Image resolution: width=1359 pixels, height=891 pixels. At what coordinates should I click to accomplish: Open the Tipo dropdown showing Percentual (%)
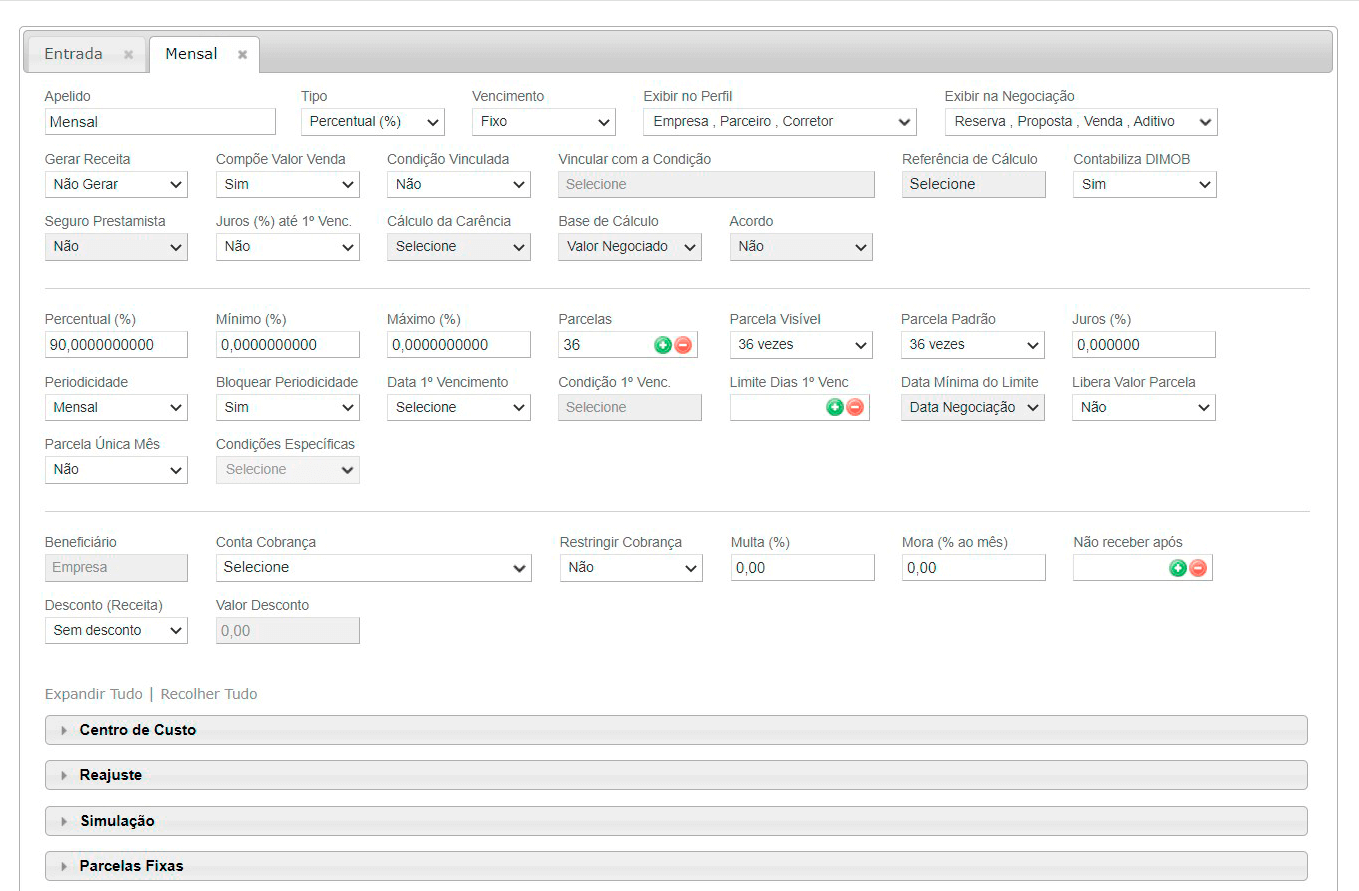pyautogui.click(x=372, y=122)
